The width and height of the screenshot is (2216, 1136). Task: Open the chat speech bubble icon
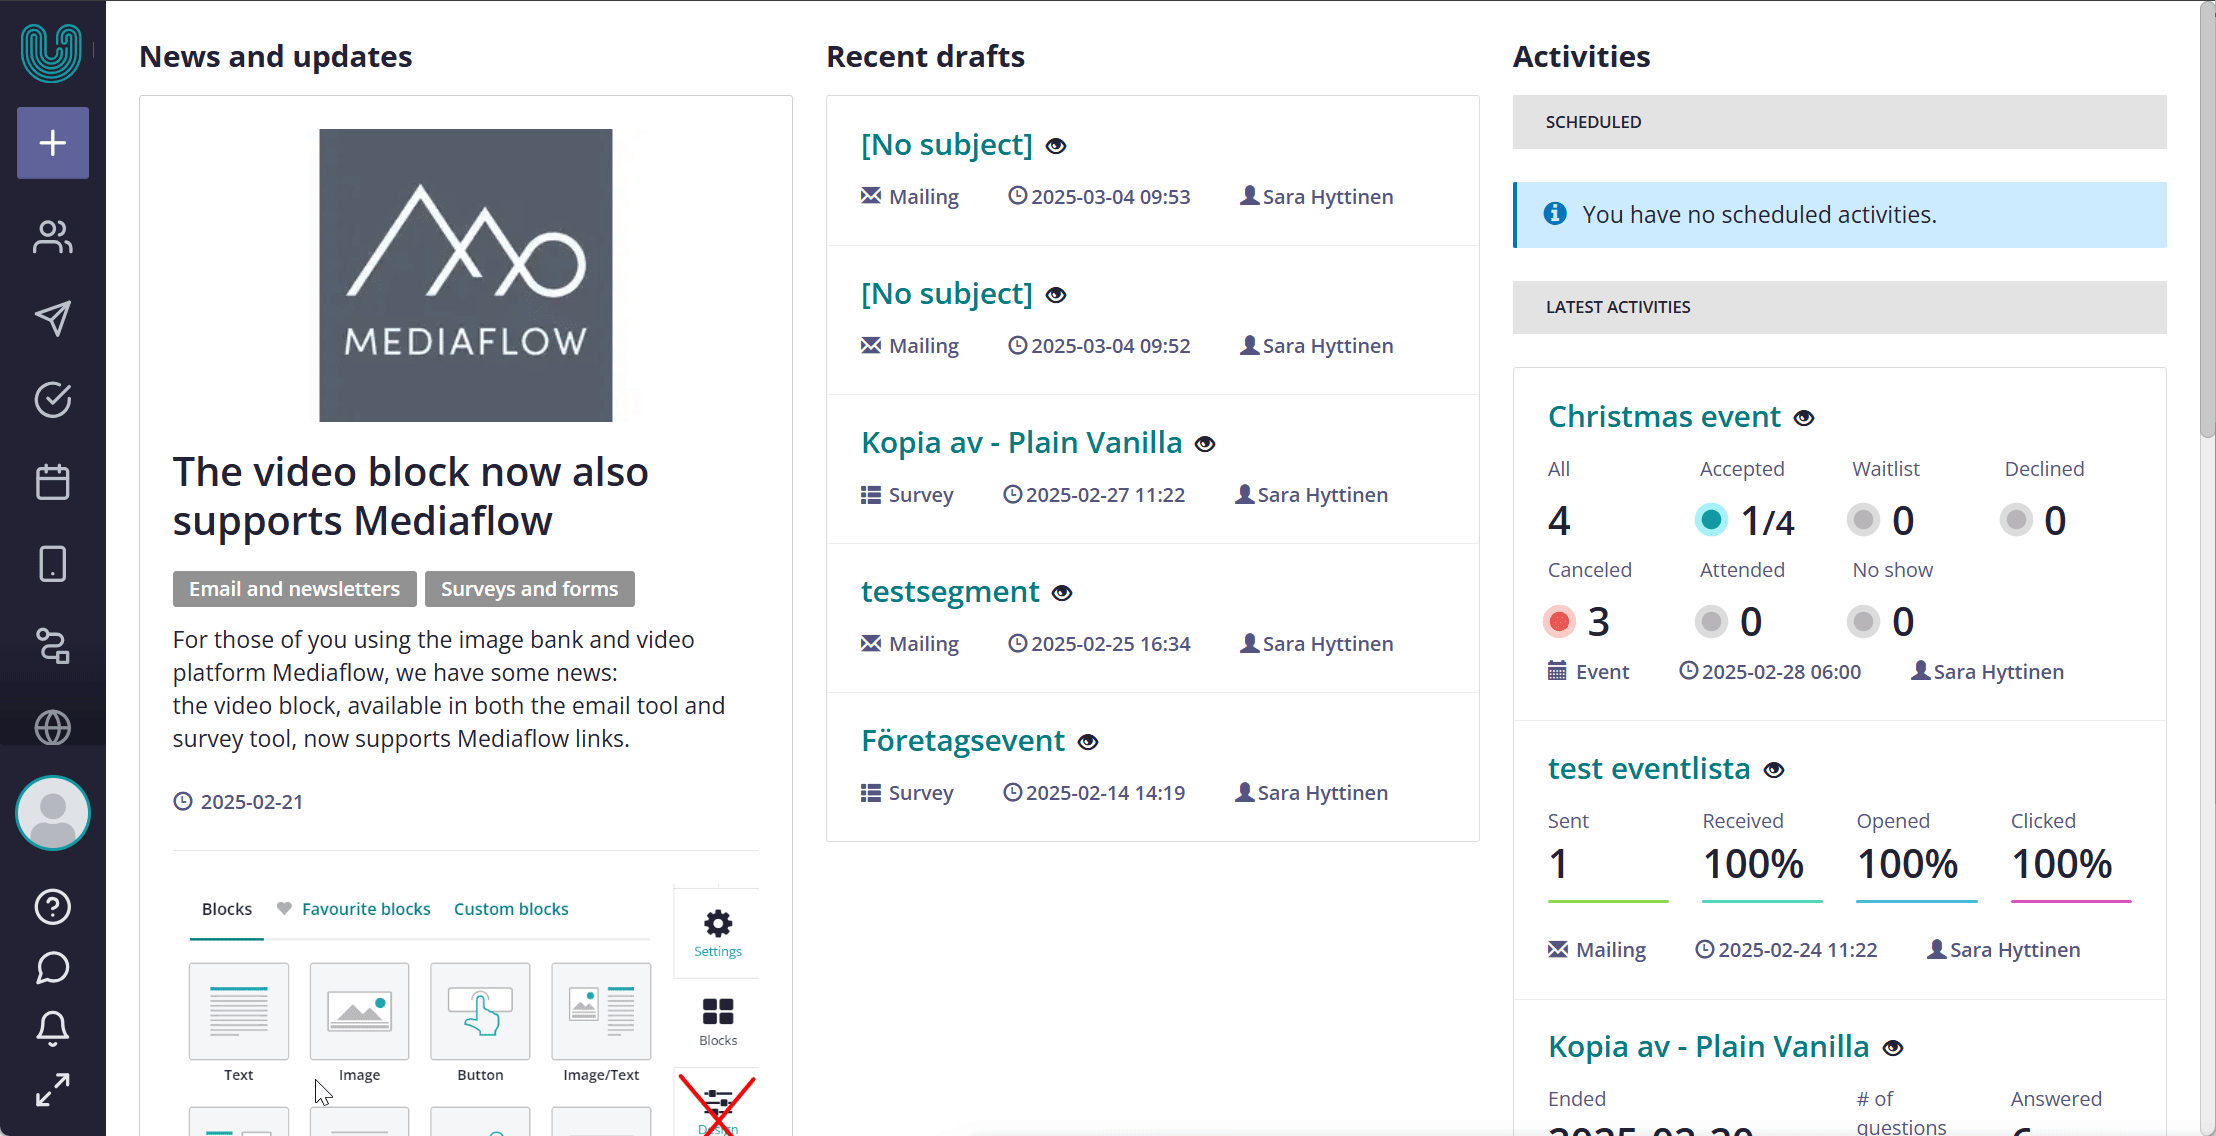pyautogui.click(x=53, y=967)
